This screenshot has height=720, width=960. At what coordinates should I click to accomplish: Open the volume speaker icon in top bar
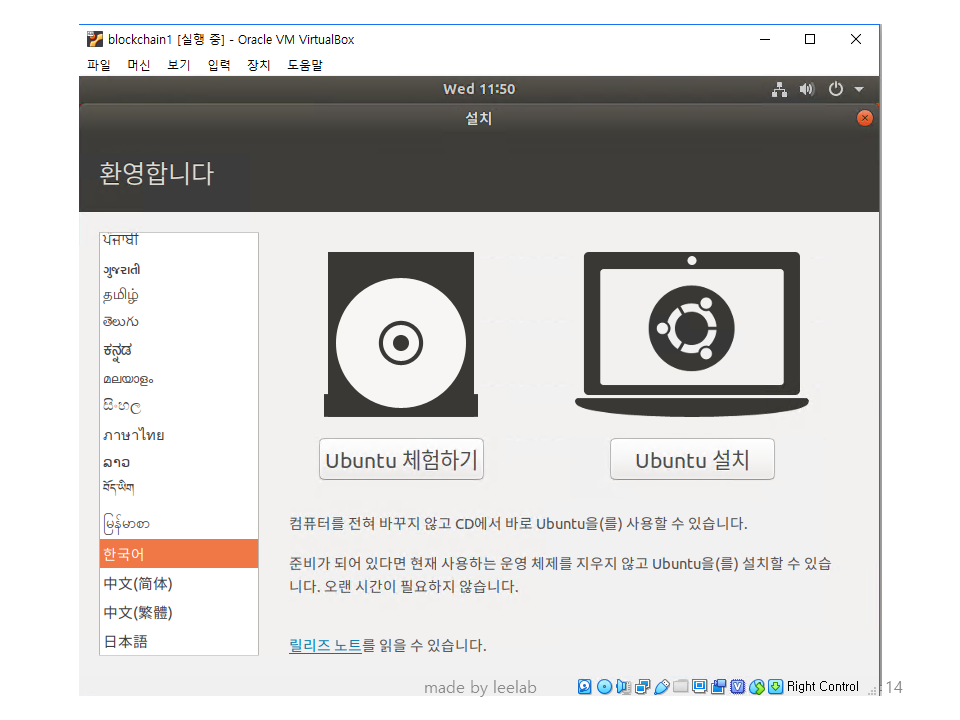(x=807, y=89)
